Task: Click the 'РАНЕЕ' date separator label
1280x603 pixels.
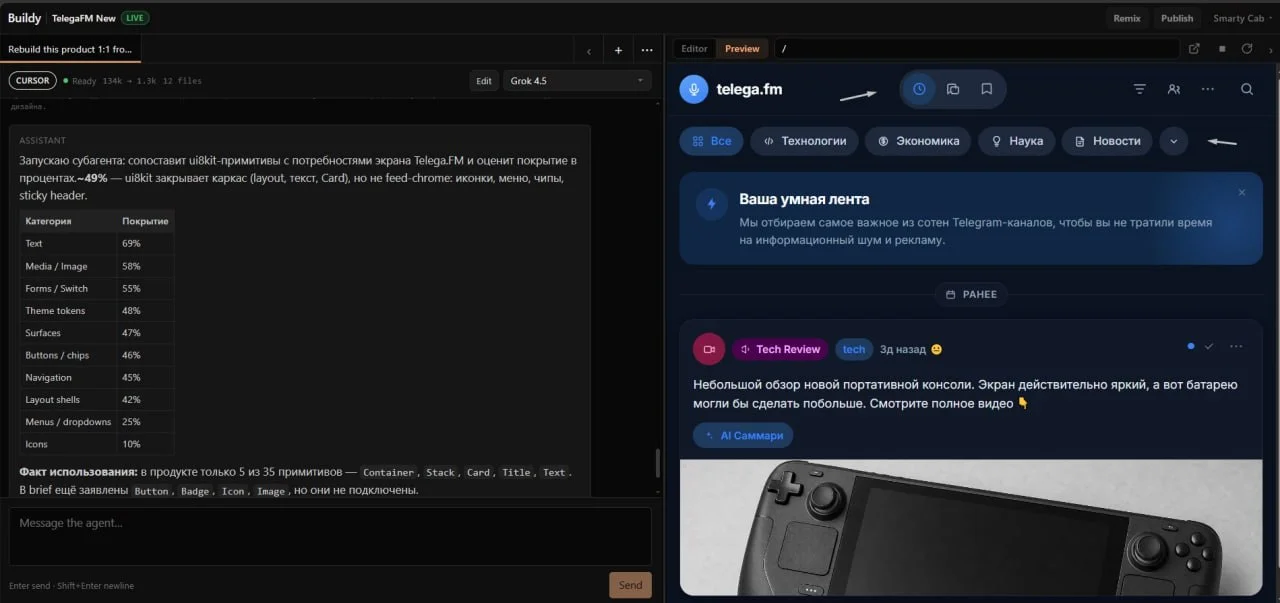Action: pyautogui.click(x=970, y=295)
